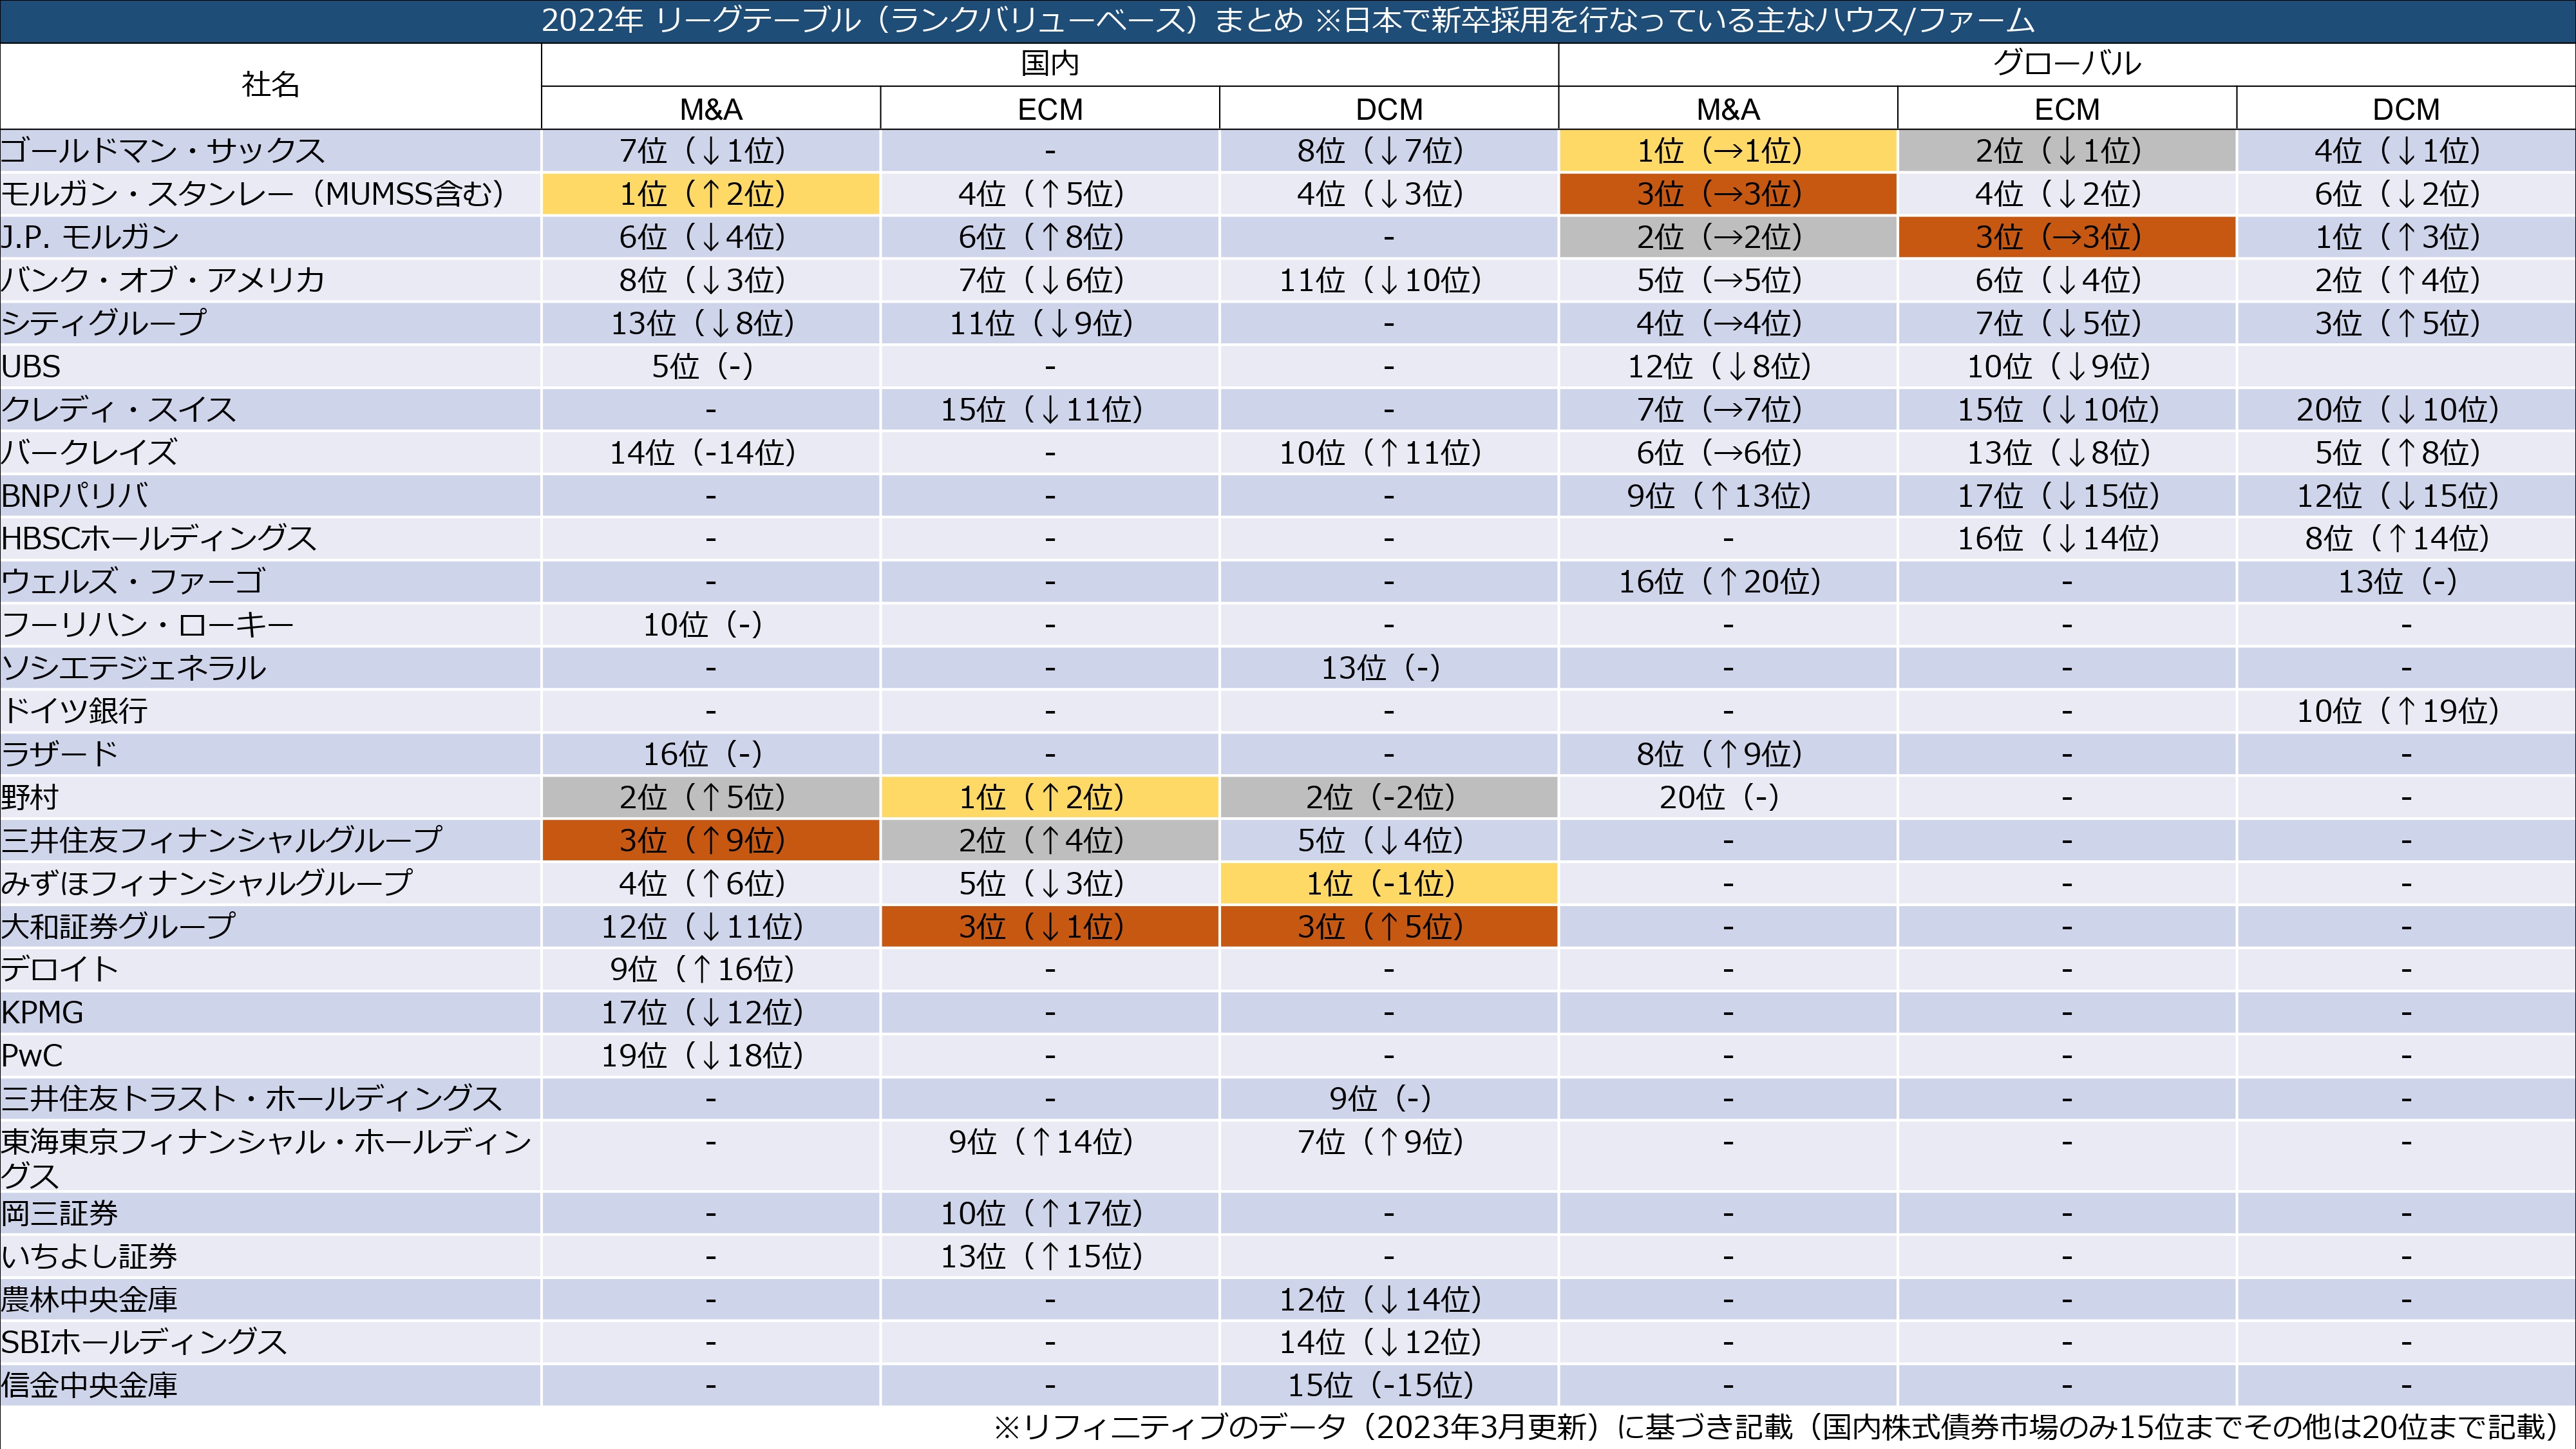Viewport: 2576px width, 1449px height.
Task: Click the 16位（↑20位） cell for ウェルズ・ファーゴ
Action: 1728,582
